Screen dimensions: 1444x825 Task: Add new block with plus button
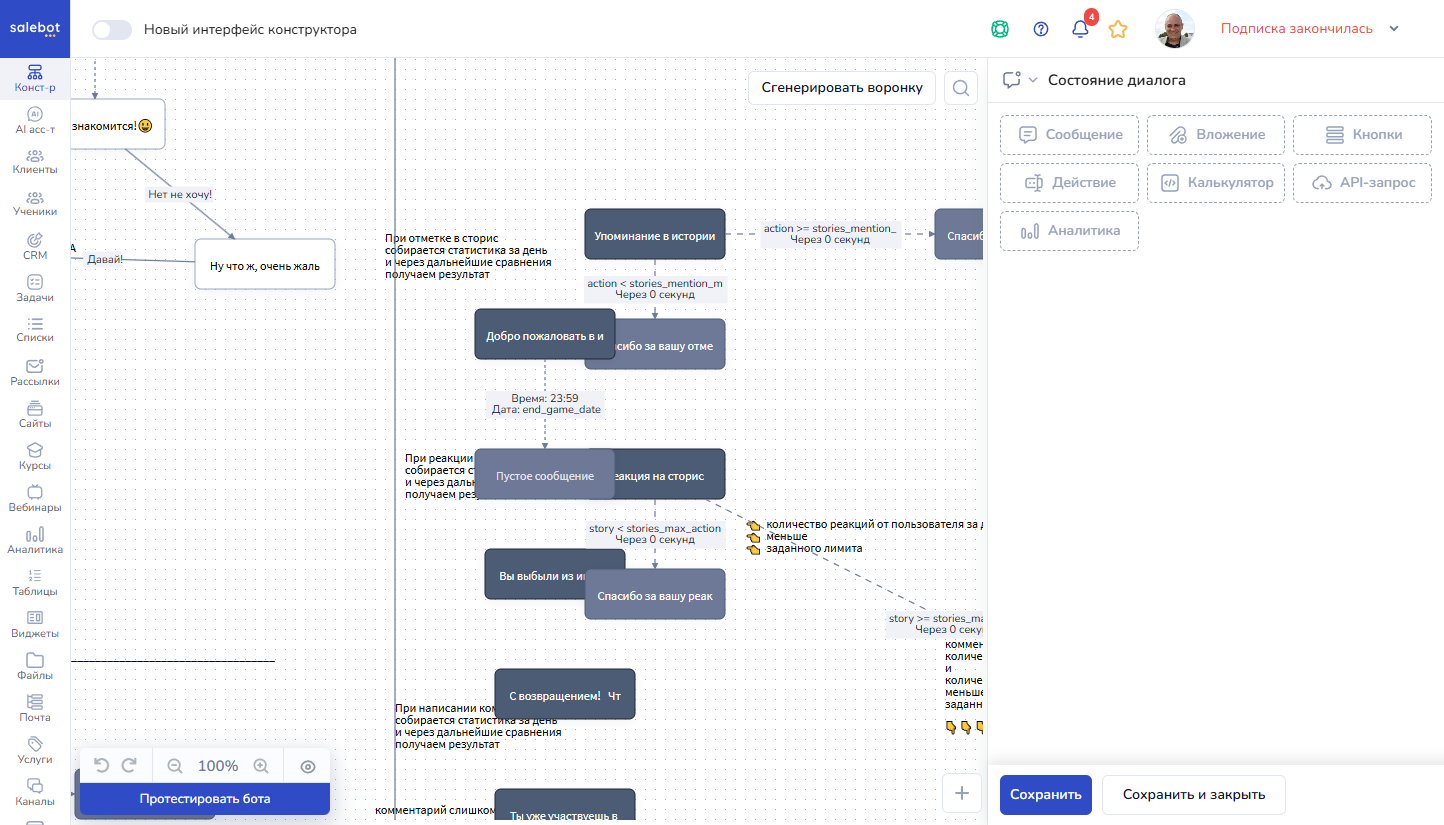point(962,793)
